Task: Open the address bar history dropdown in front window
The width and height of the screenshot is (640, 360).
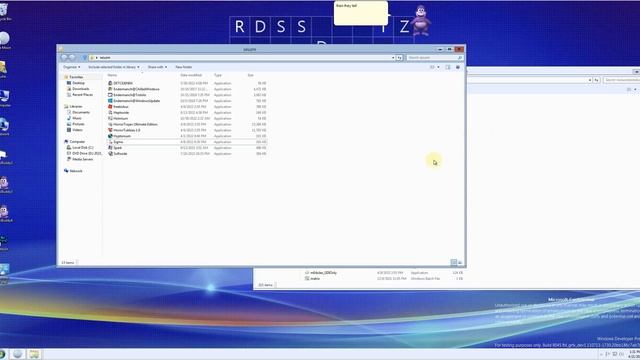Action: click(393, 58)
